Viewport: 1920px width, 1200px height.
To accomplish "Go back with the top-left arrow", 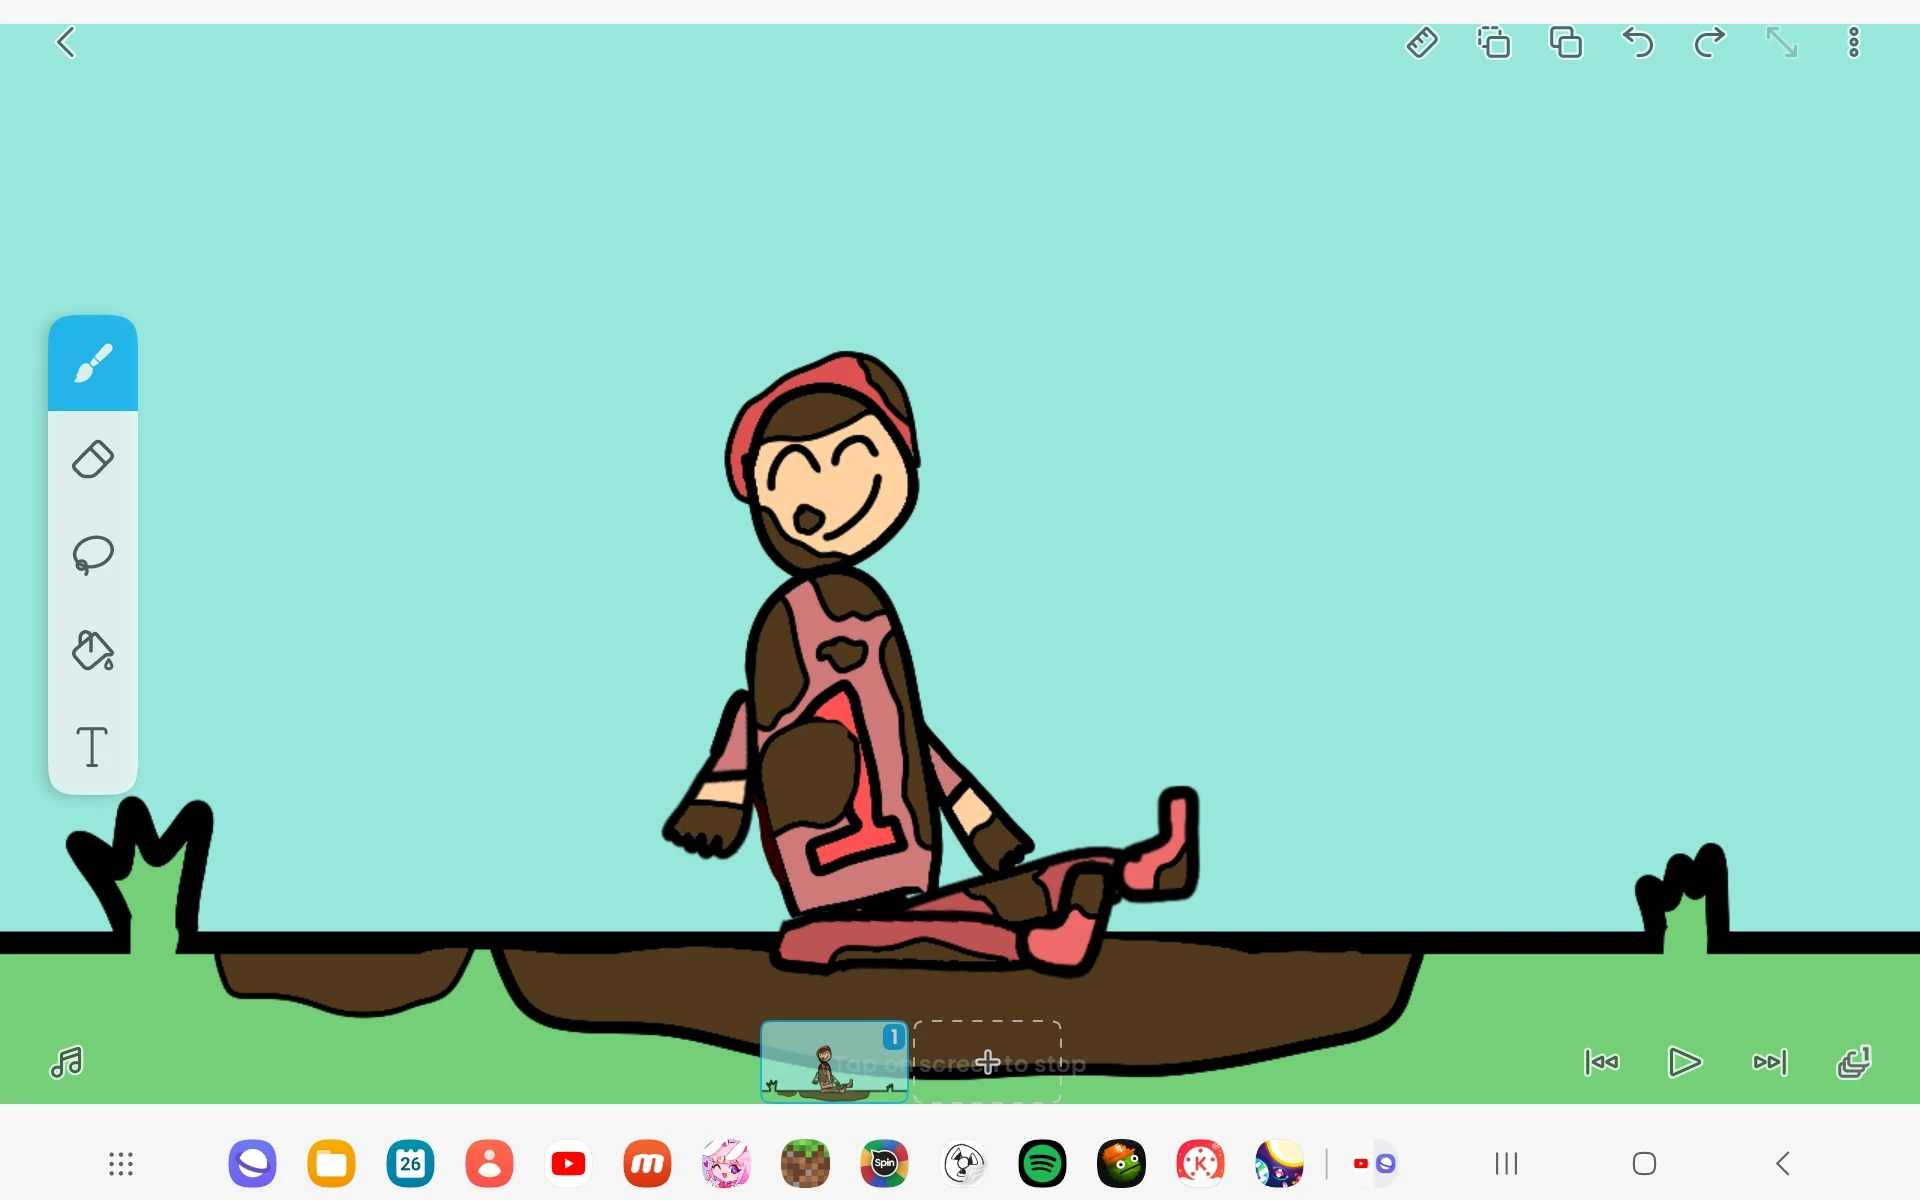I will pyautogui.click(x=66, y=42).
